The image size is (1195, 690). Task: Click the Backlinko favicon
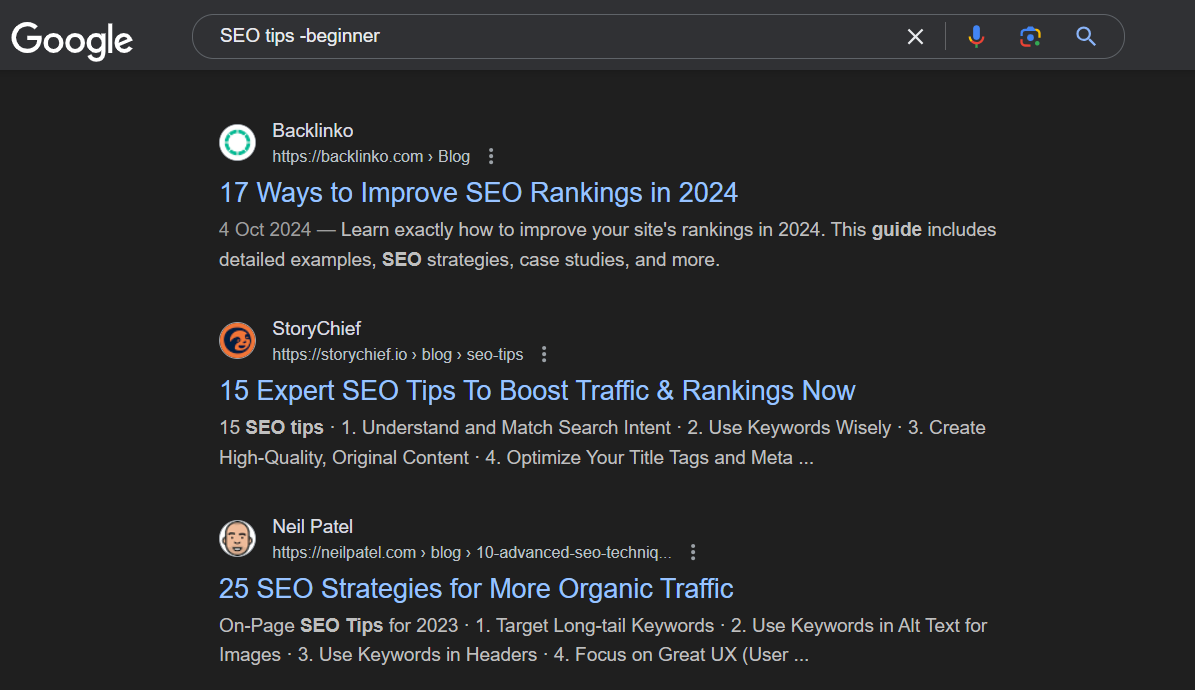pyautogui.click(x=238, y=143)
